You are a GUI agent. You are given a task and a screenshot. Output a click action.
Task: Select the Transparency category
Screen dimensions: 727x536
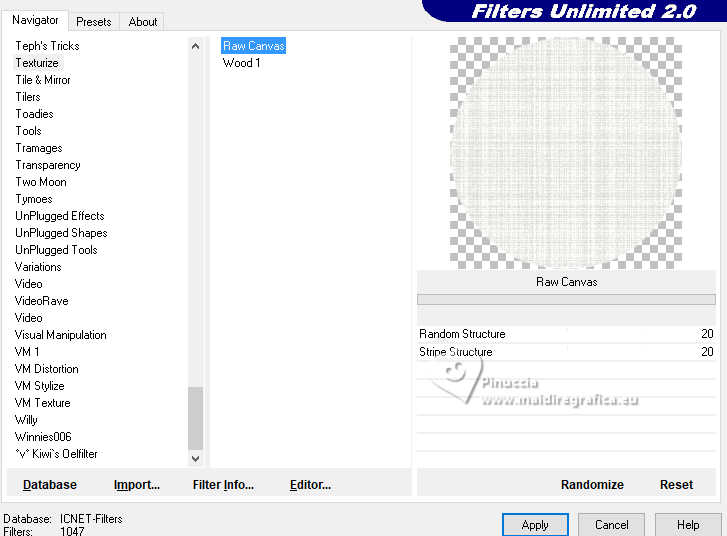tap(48, 165)
